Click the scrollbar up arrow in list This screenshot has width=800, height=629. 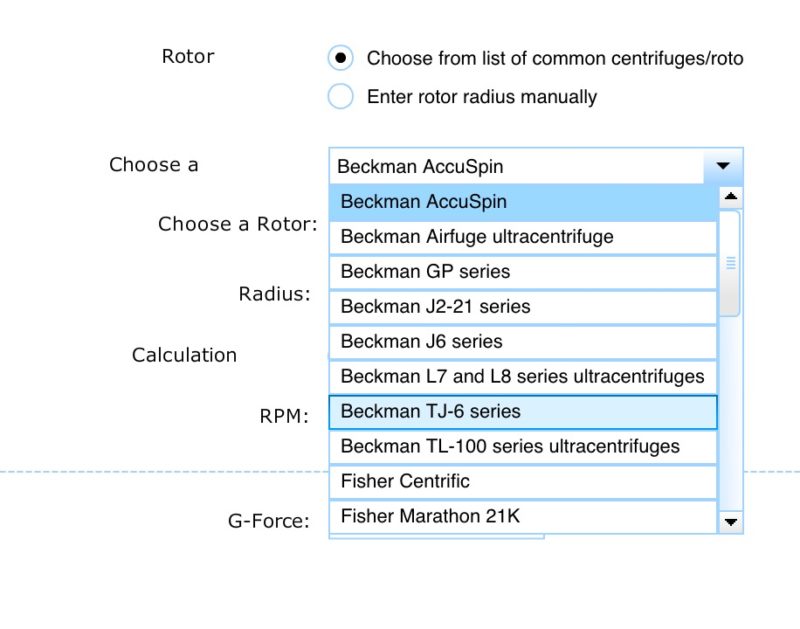pos(731,197)
